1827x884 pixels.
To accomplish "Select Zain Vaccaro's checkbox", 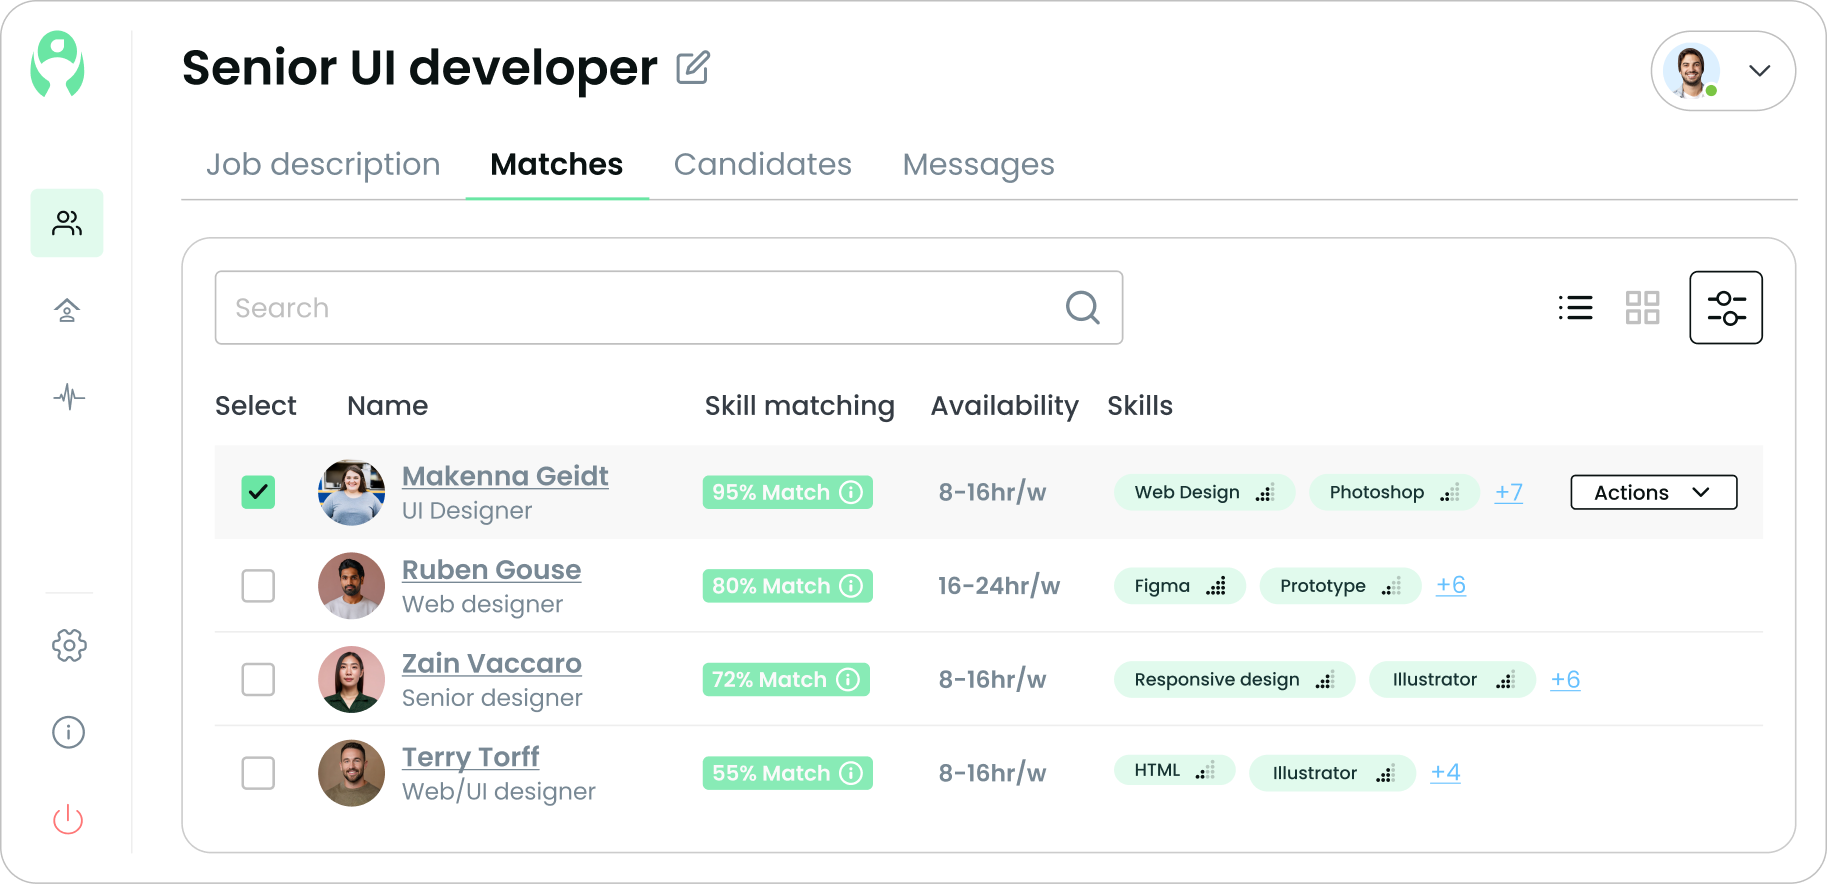I will click(258, 680).
